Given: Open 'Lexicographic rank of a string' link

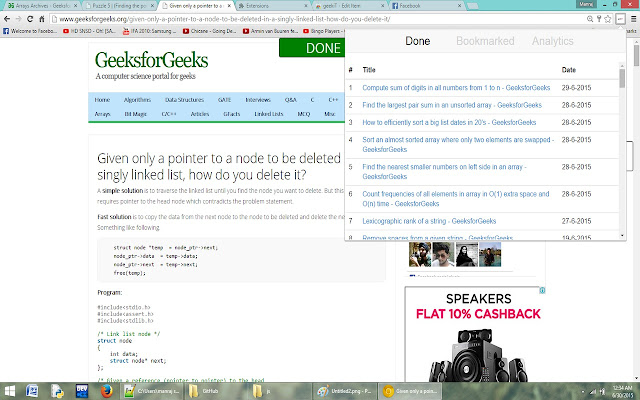Looking at the screenshot, I should coord(429,221).
